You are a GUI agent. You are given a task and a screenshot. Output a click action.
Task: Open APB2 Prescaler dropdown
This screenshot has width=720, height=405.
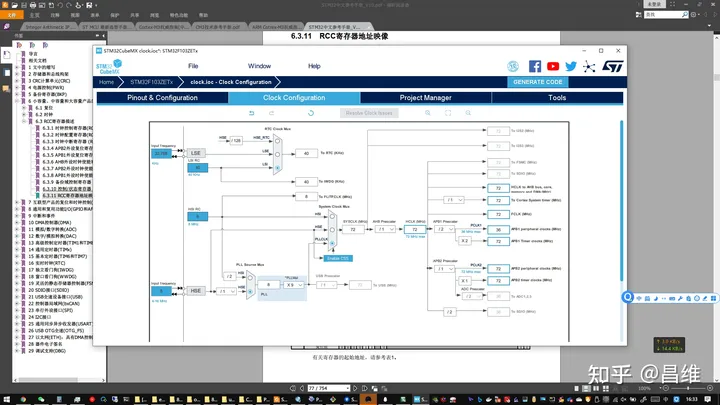click(x=444, y=269)
